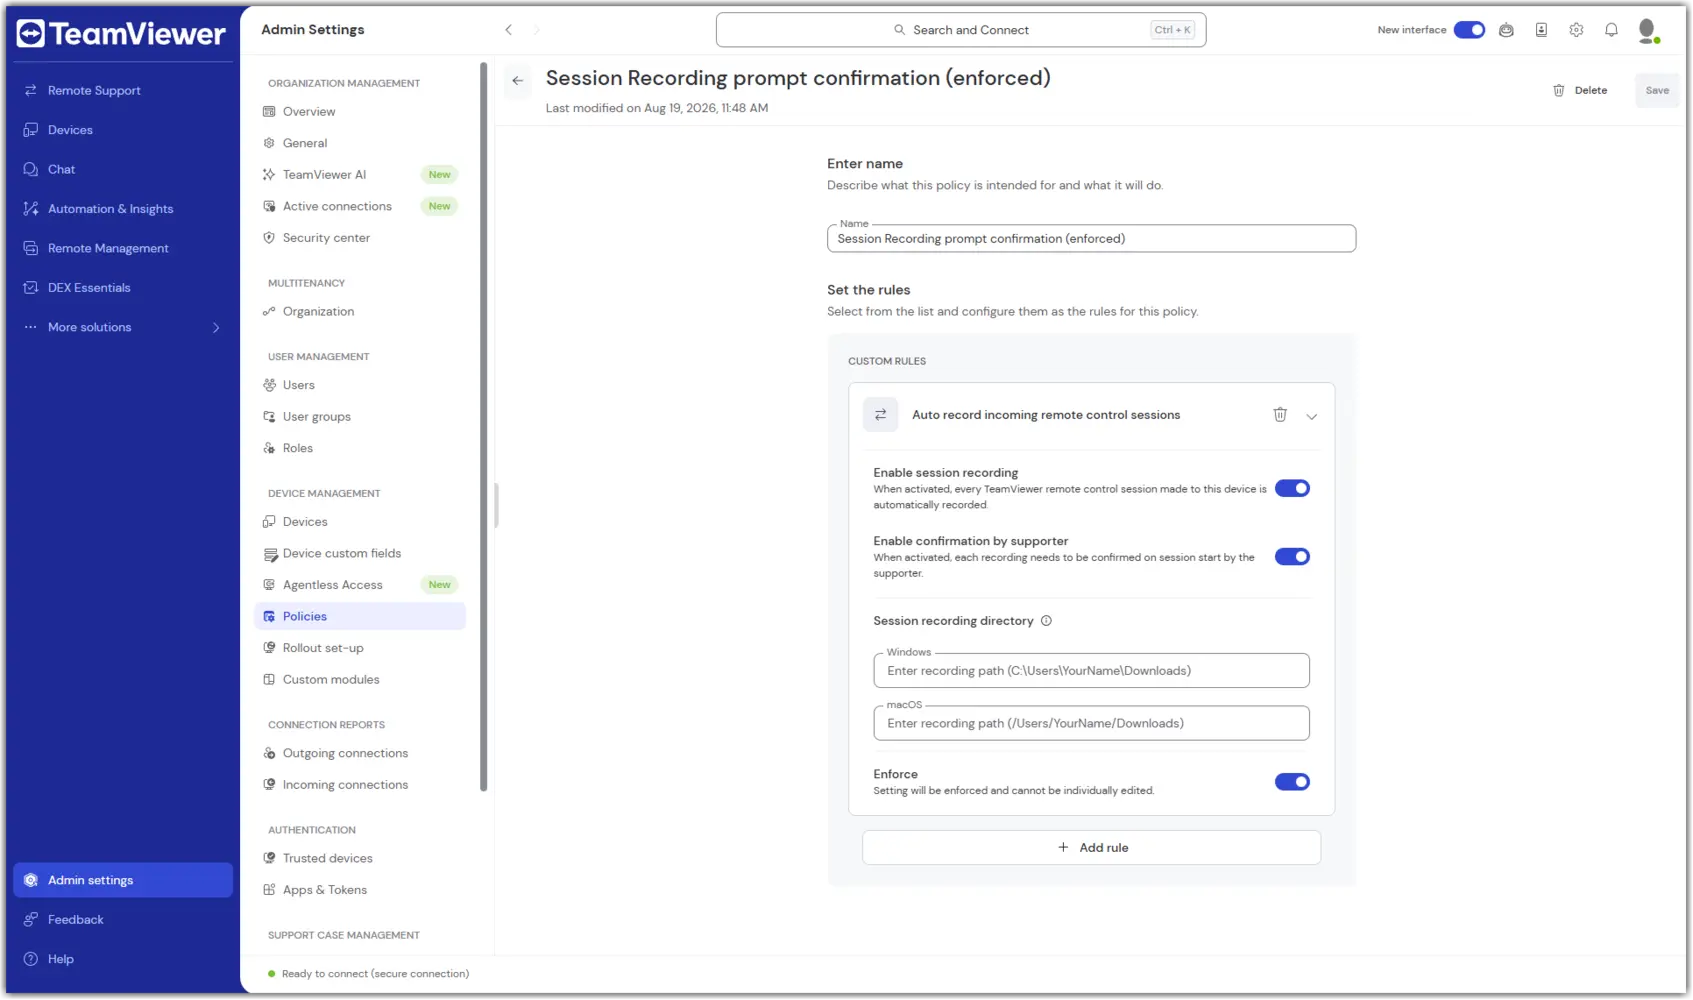Collapse the Auto record rule chevron
Image resolution: width=1693 pixels, height=1000 pixels.
pos(1312,416)
